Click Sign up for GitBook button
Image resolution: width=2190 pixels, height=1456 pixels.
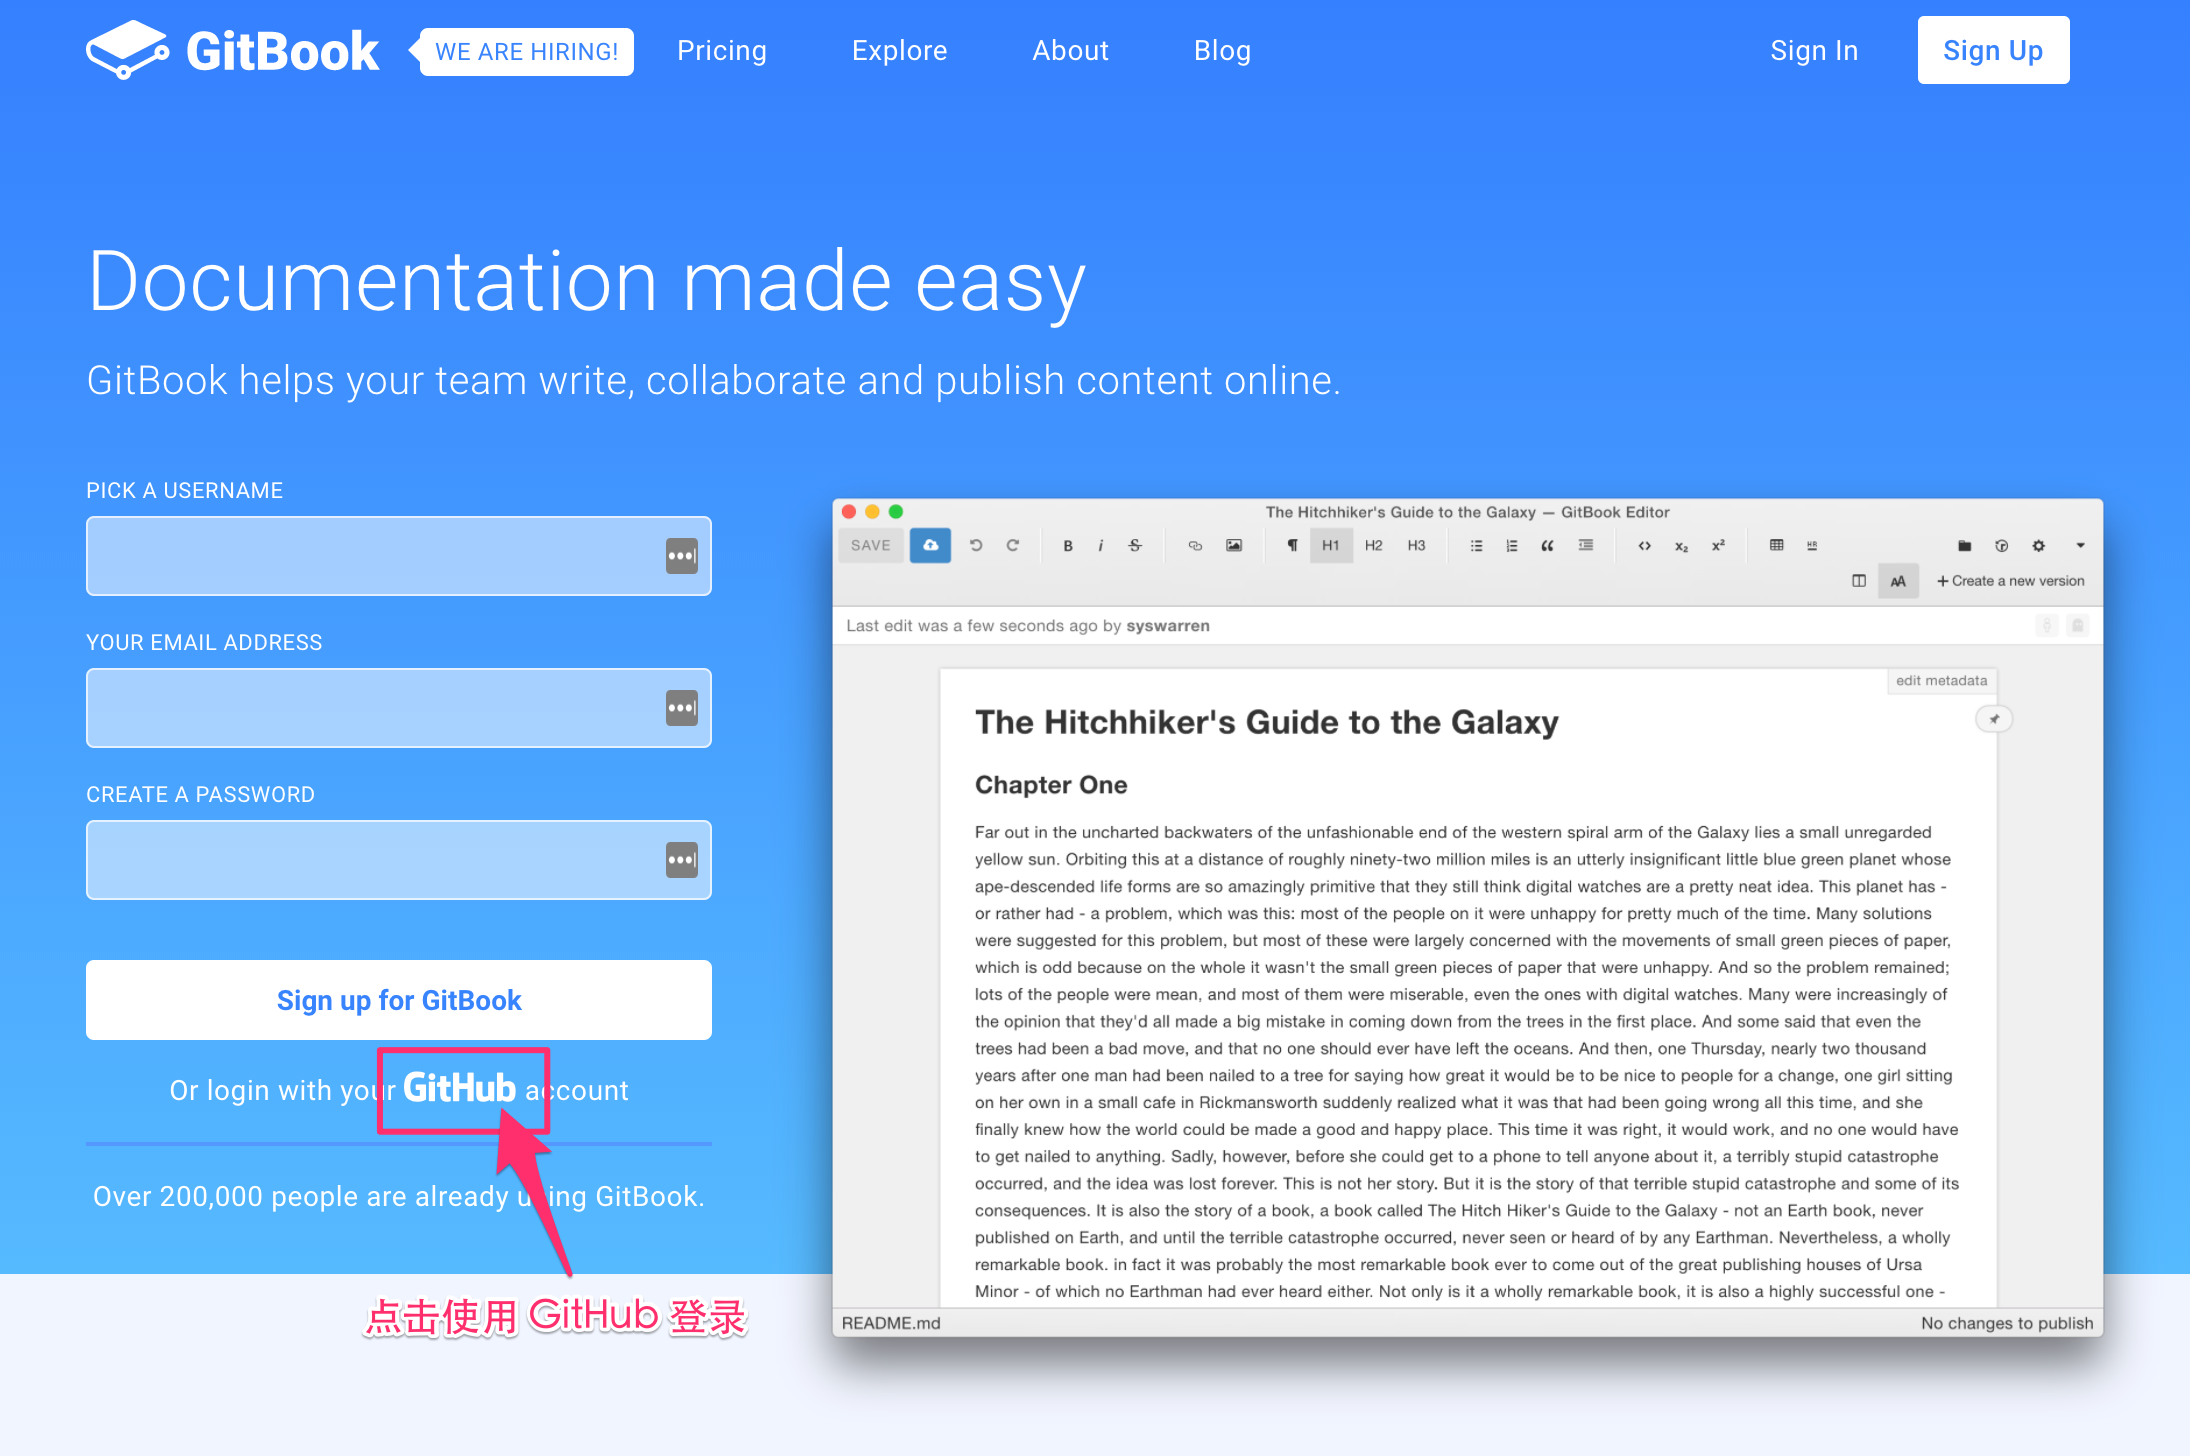click(399, 1000)
